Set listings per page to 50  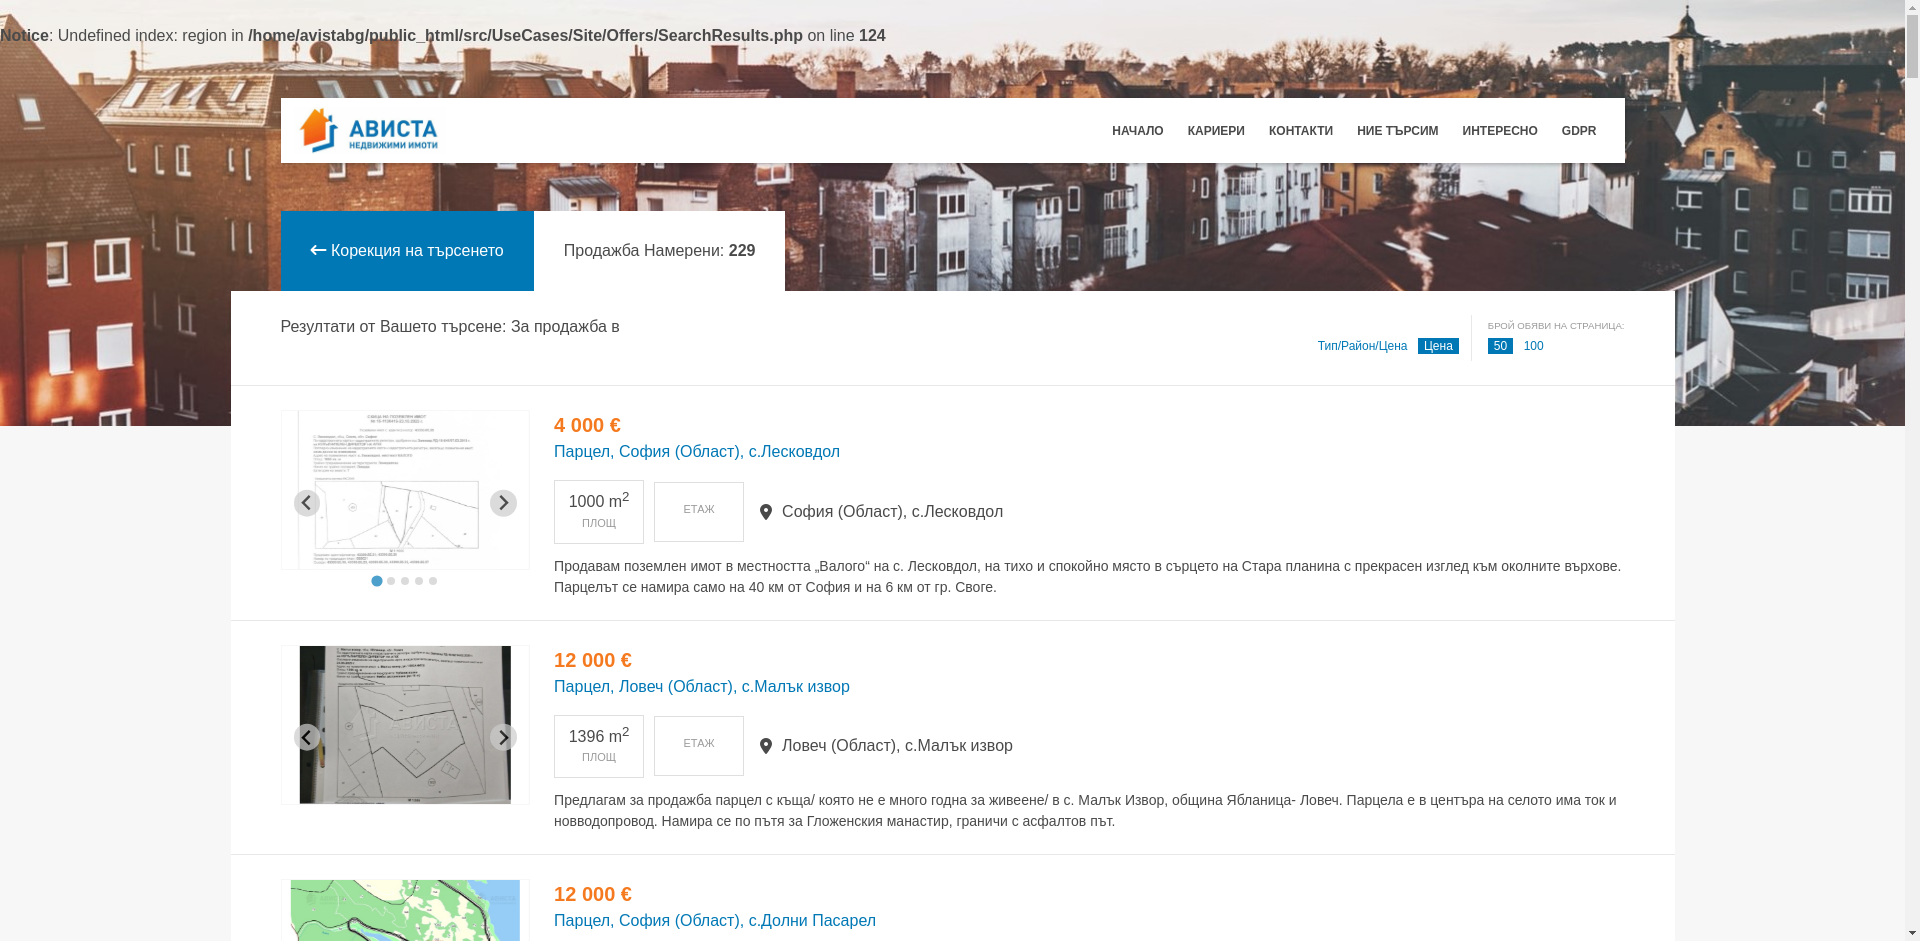coord(1500,346)
